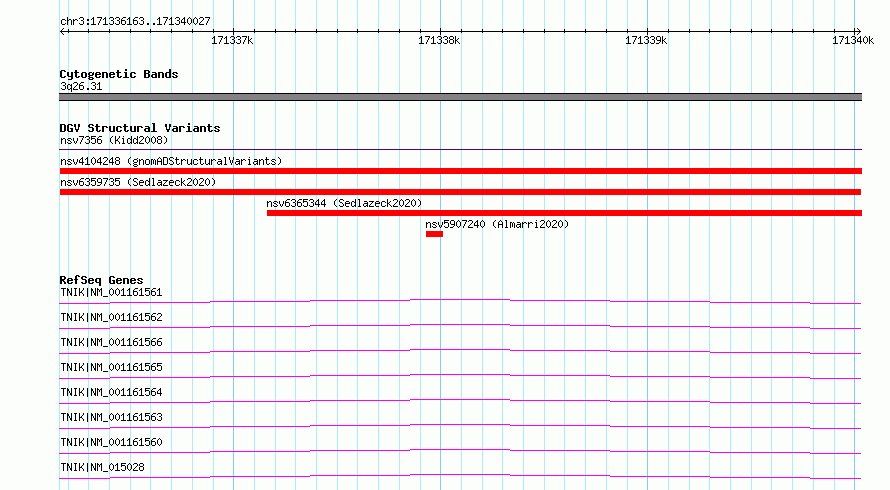This screenshot has height=490, width=890.
Task: Open variant nsv6365344 (Sedlazeck2020) label
Action: (344, 203)
